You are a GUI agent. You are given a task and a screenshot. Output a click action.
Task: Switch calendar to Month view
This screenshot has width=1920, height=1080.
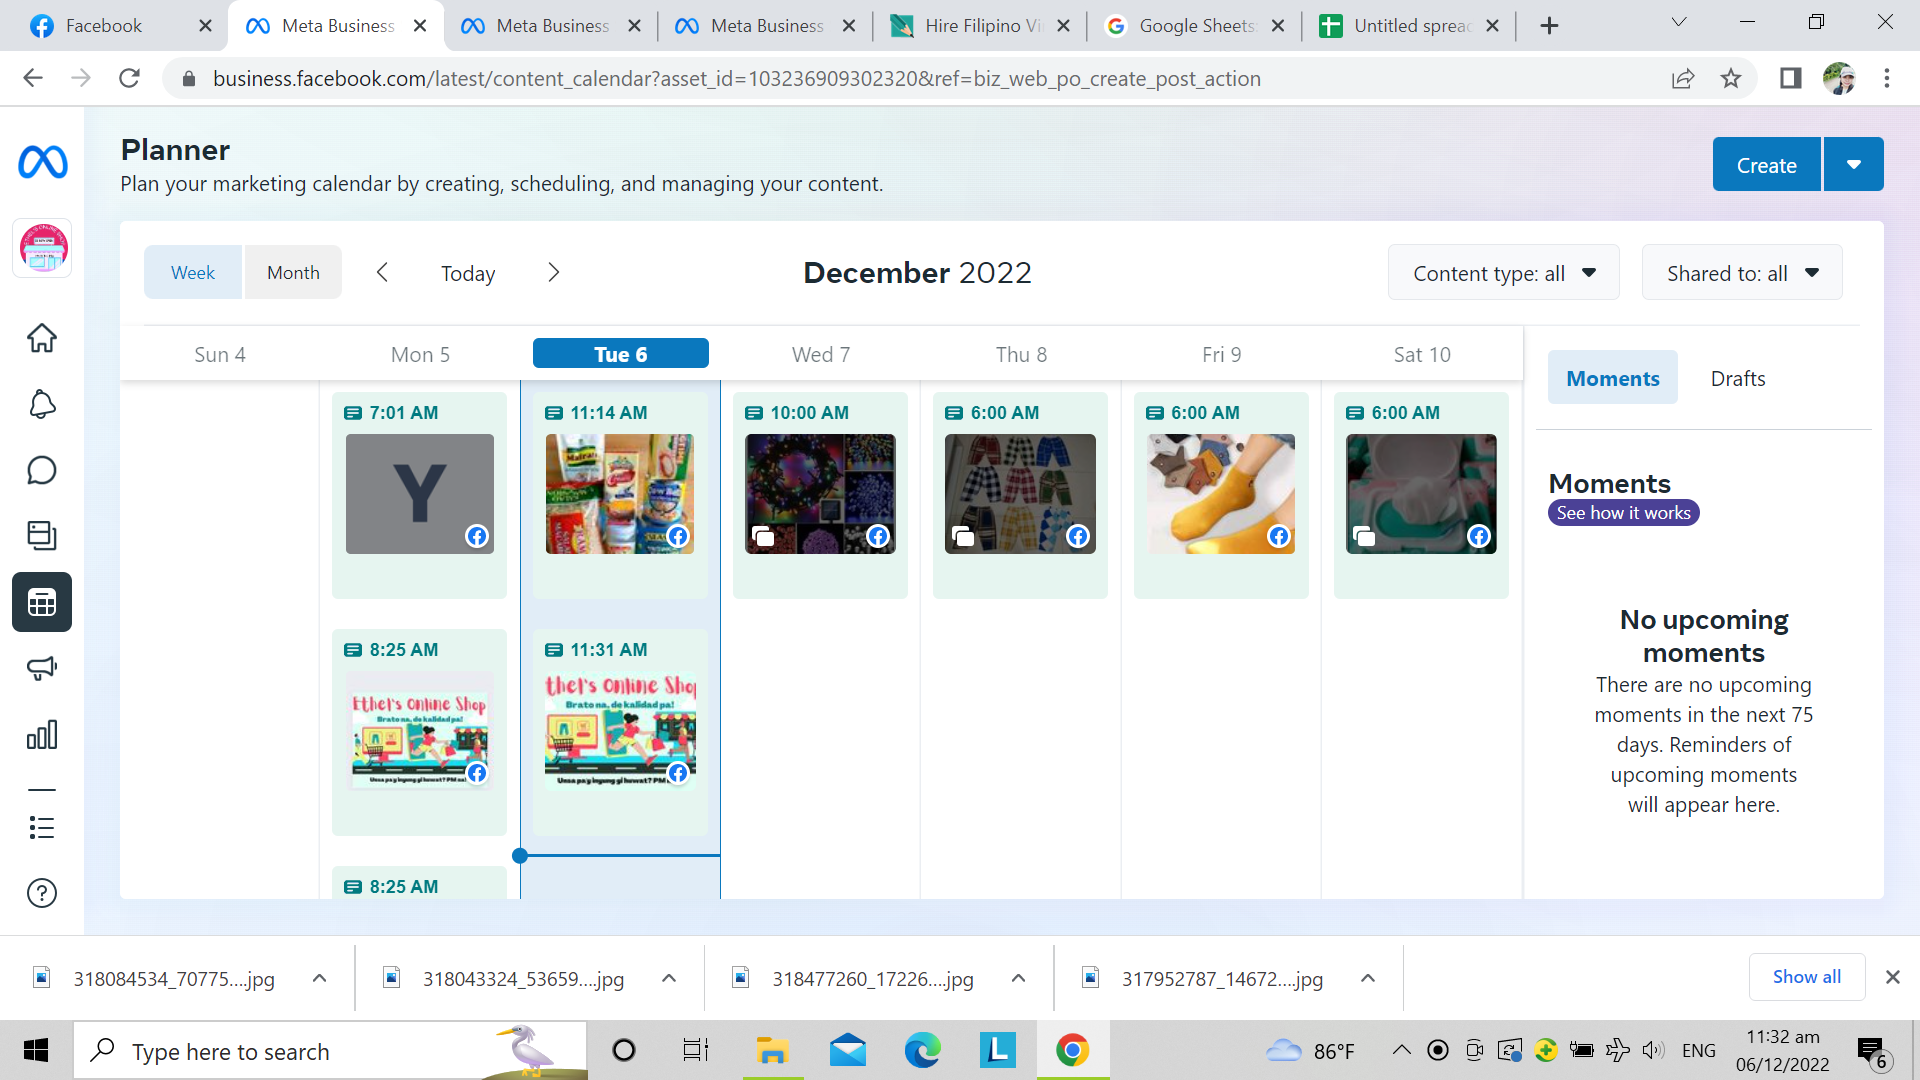[x=293, y=272]
